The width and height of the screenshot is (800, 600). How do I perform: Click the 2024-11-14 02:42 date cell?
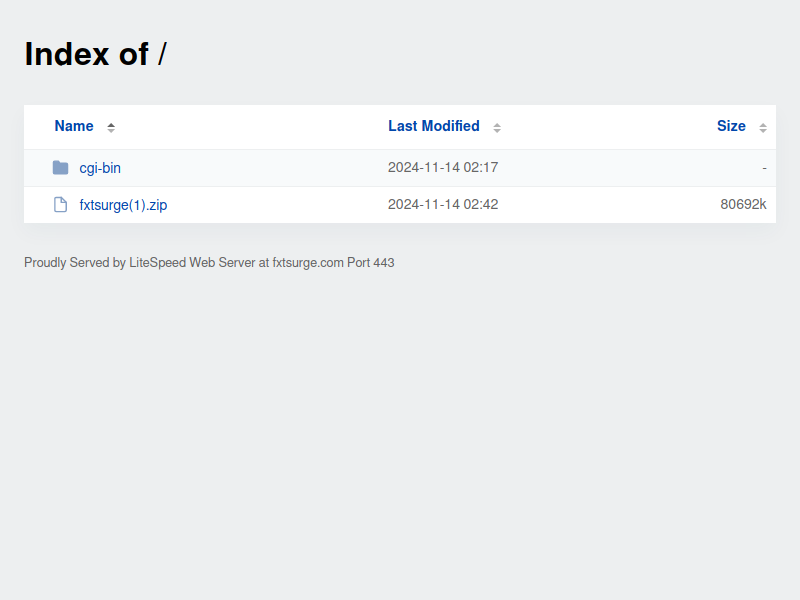point(443,205)
